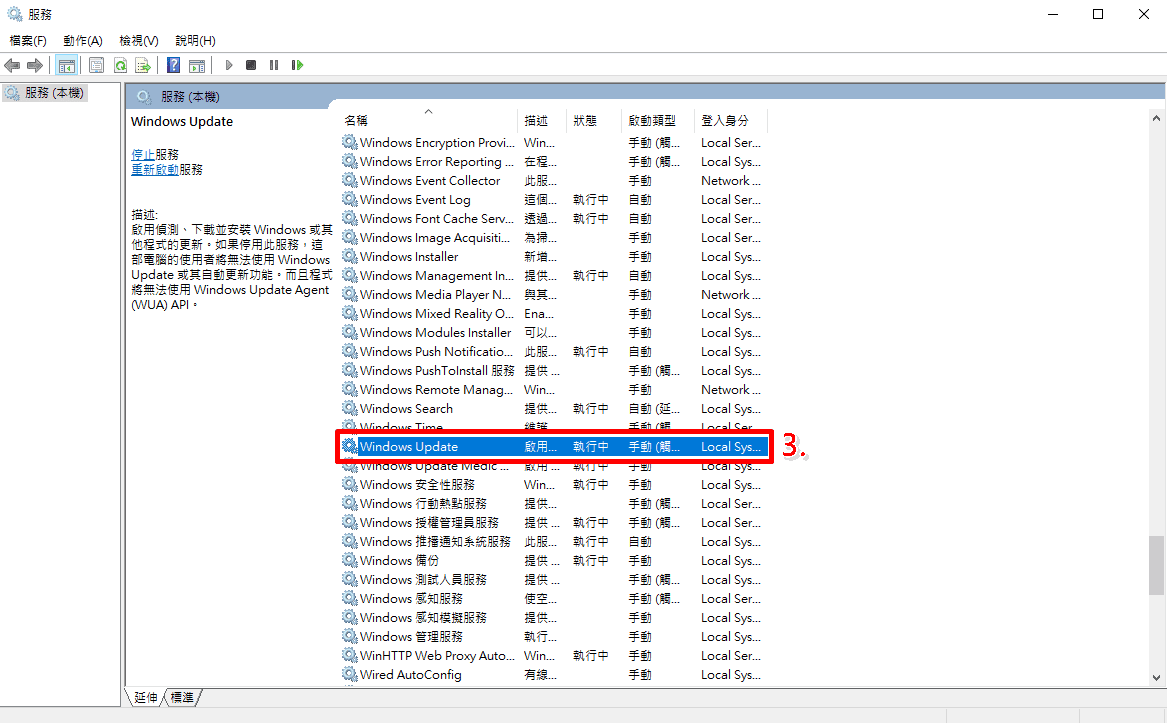Toggle the show/hide action pane icon
The width and height of the screenshot is (1167, 723).
197,66
